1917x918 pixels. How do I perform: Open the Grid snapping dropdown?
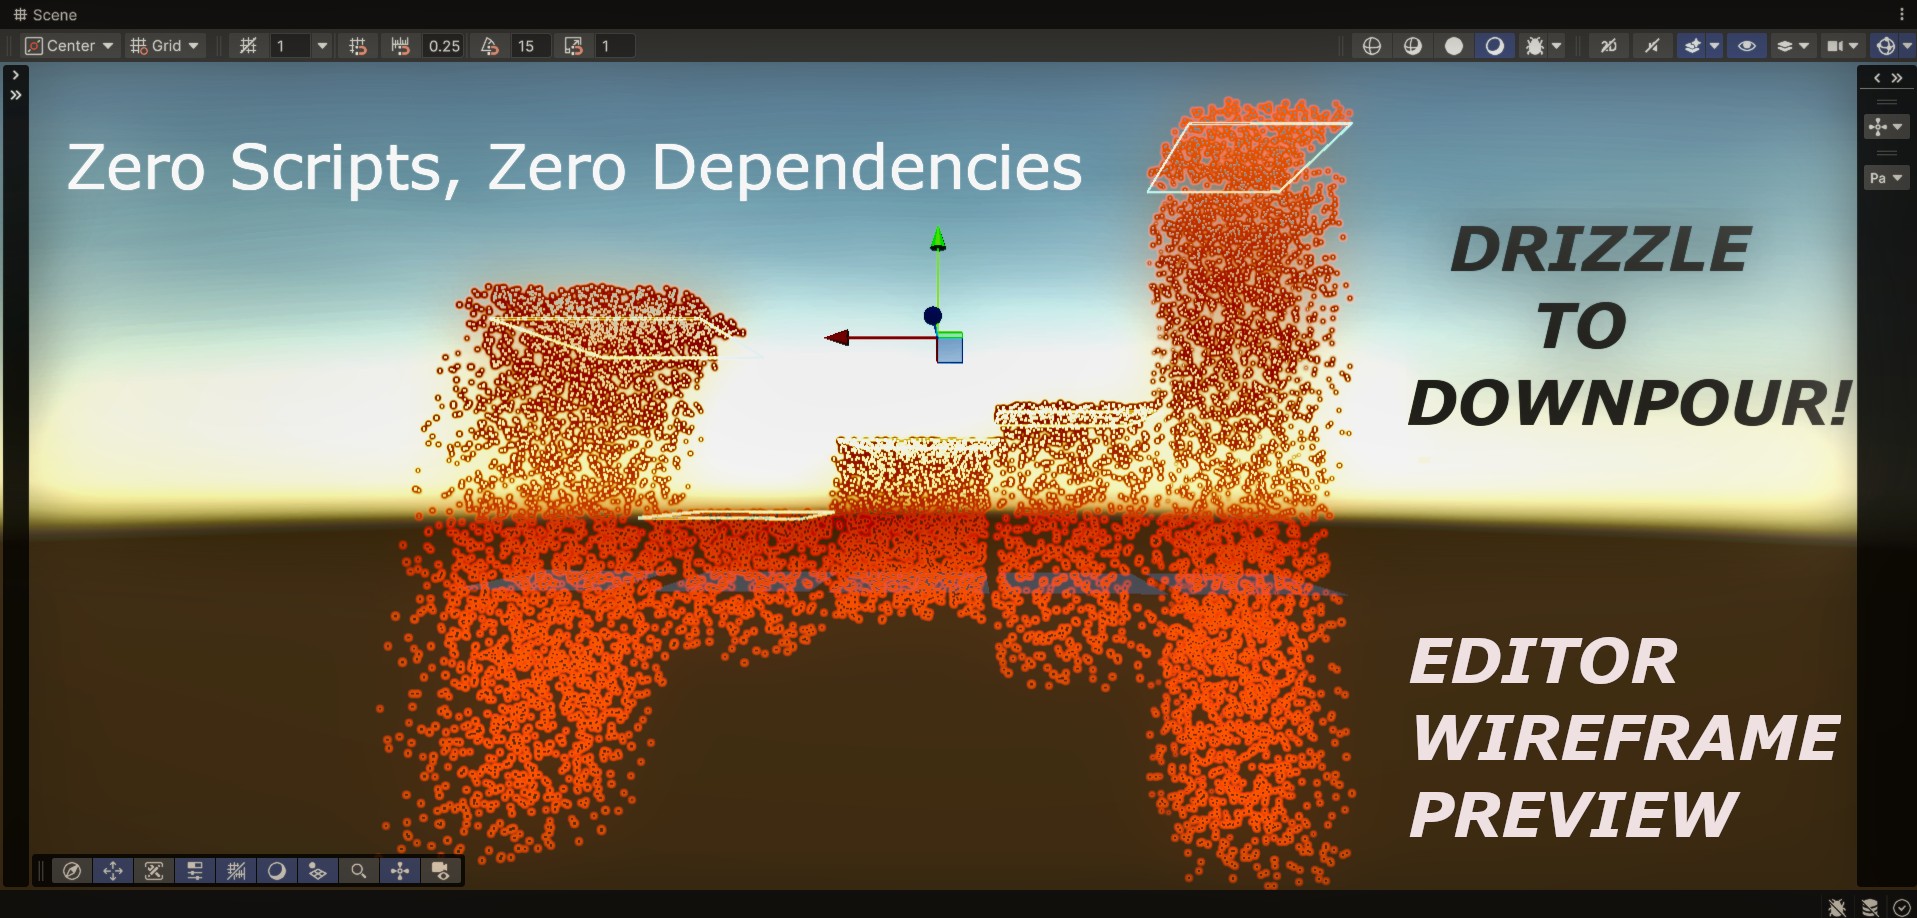coord(165,46)
